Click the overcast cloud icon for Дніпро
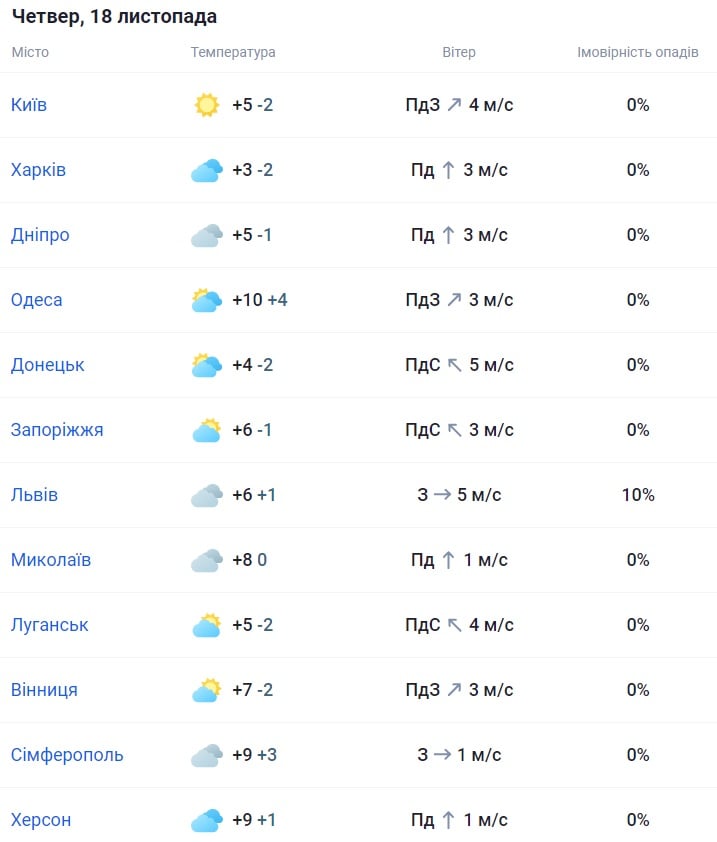Viewport: 717px width, 842px height. click(x=206, y=235)
